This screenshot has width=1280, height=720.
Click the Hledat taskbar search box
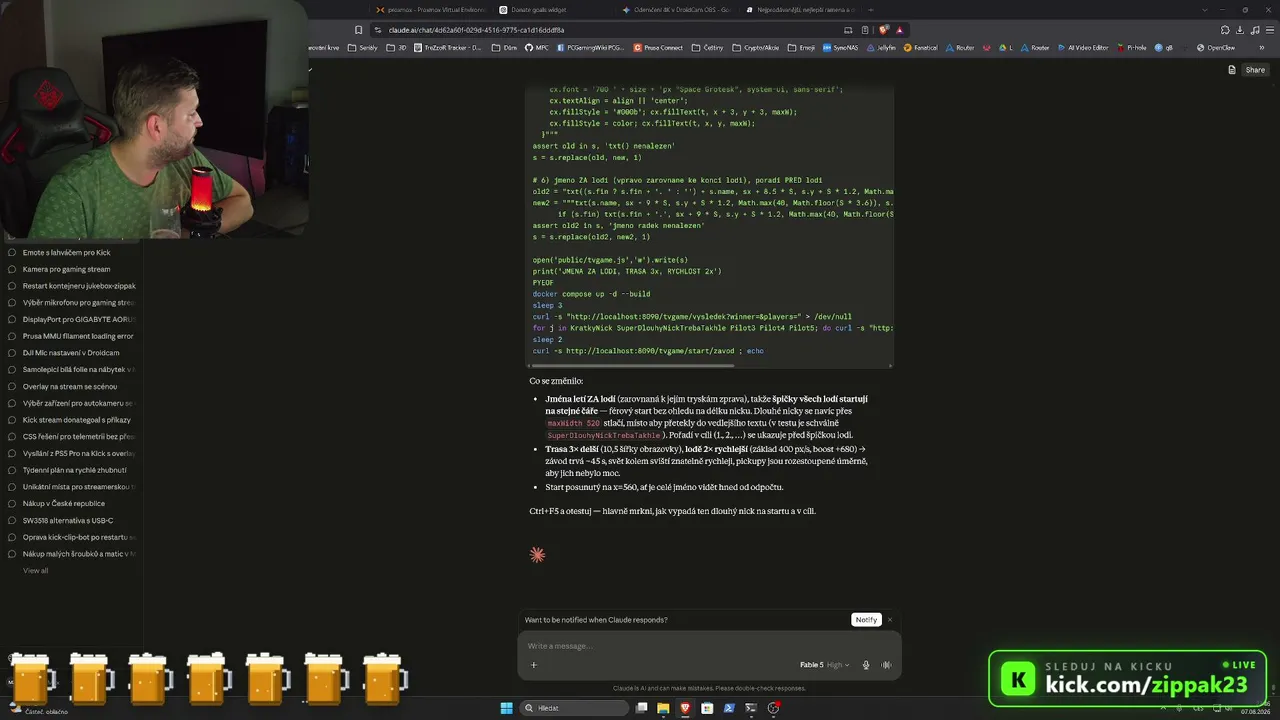click(575, 708)
